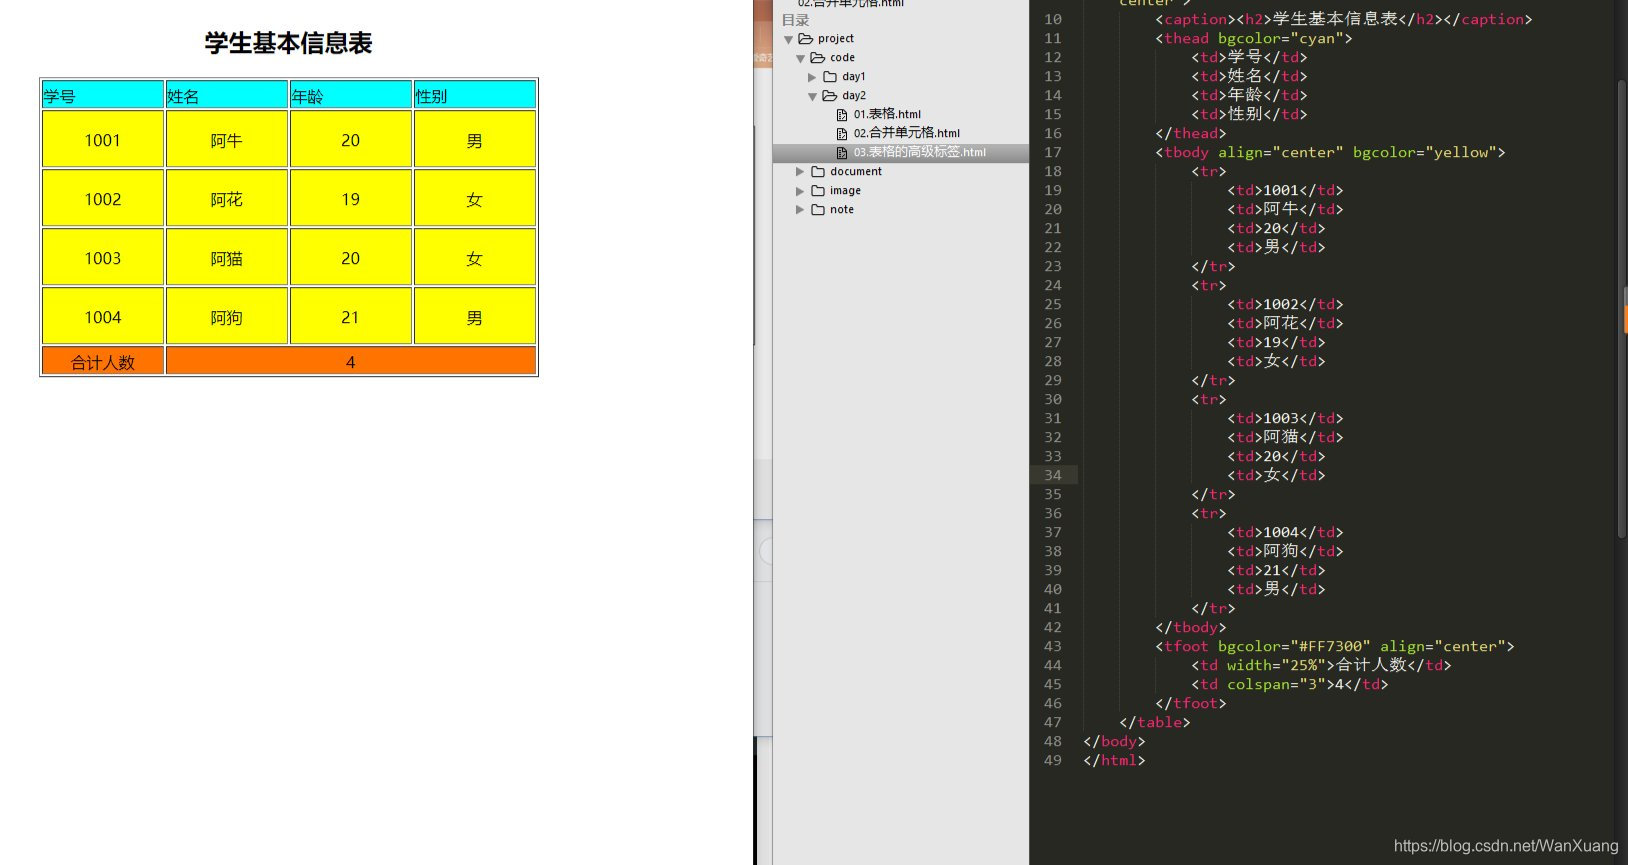Click the 年龄 header cell
The width and height of the screenshot is (1628, 865).
pos(351,95)
